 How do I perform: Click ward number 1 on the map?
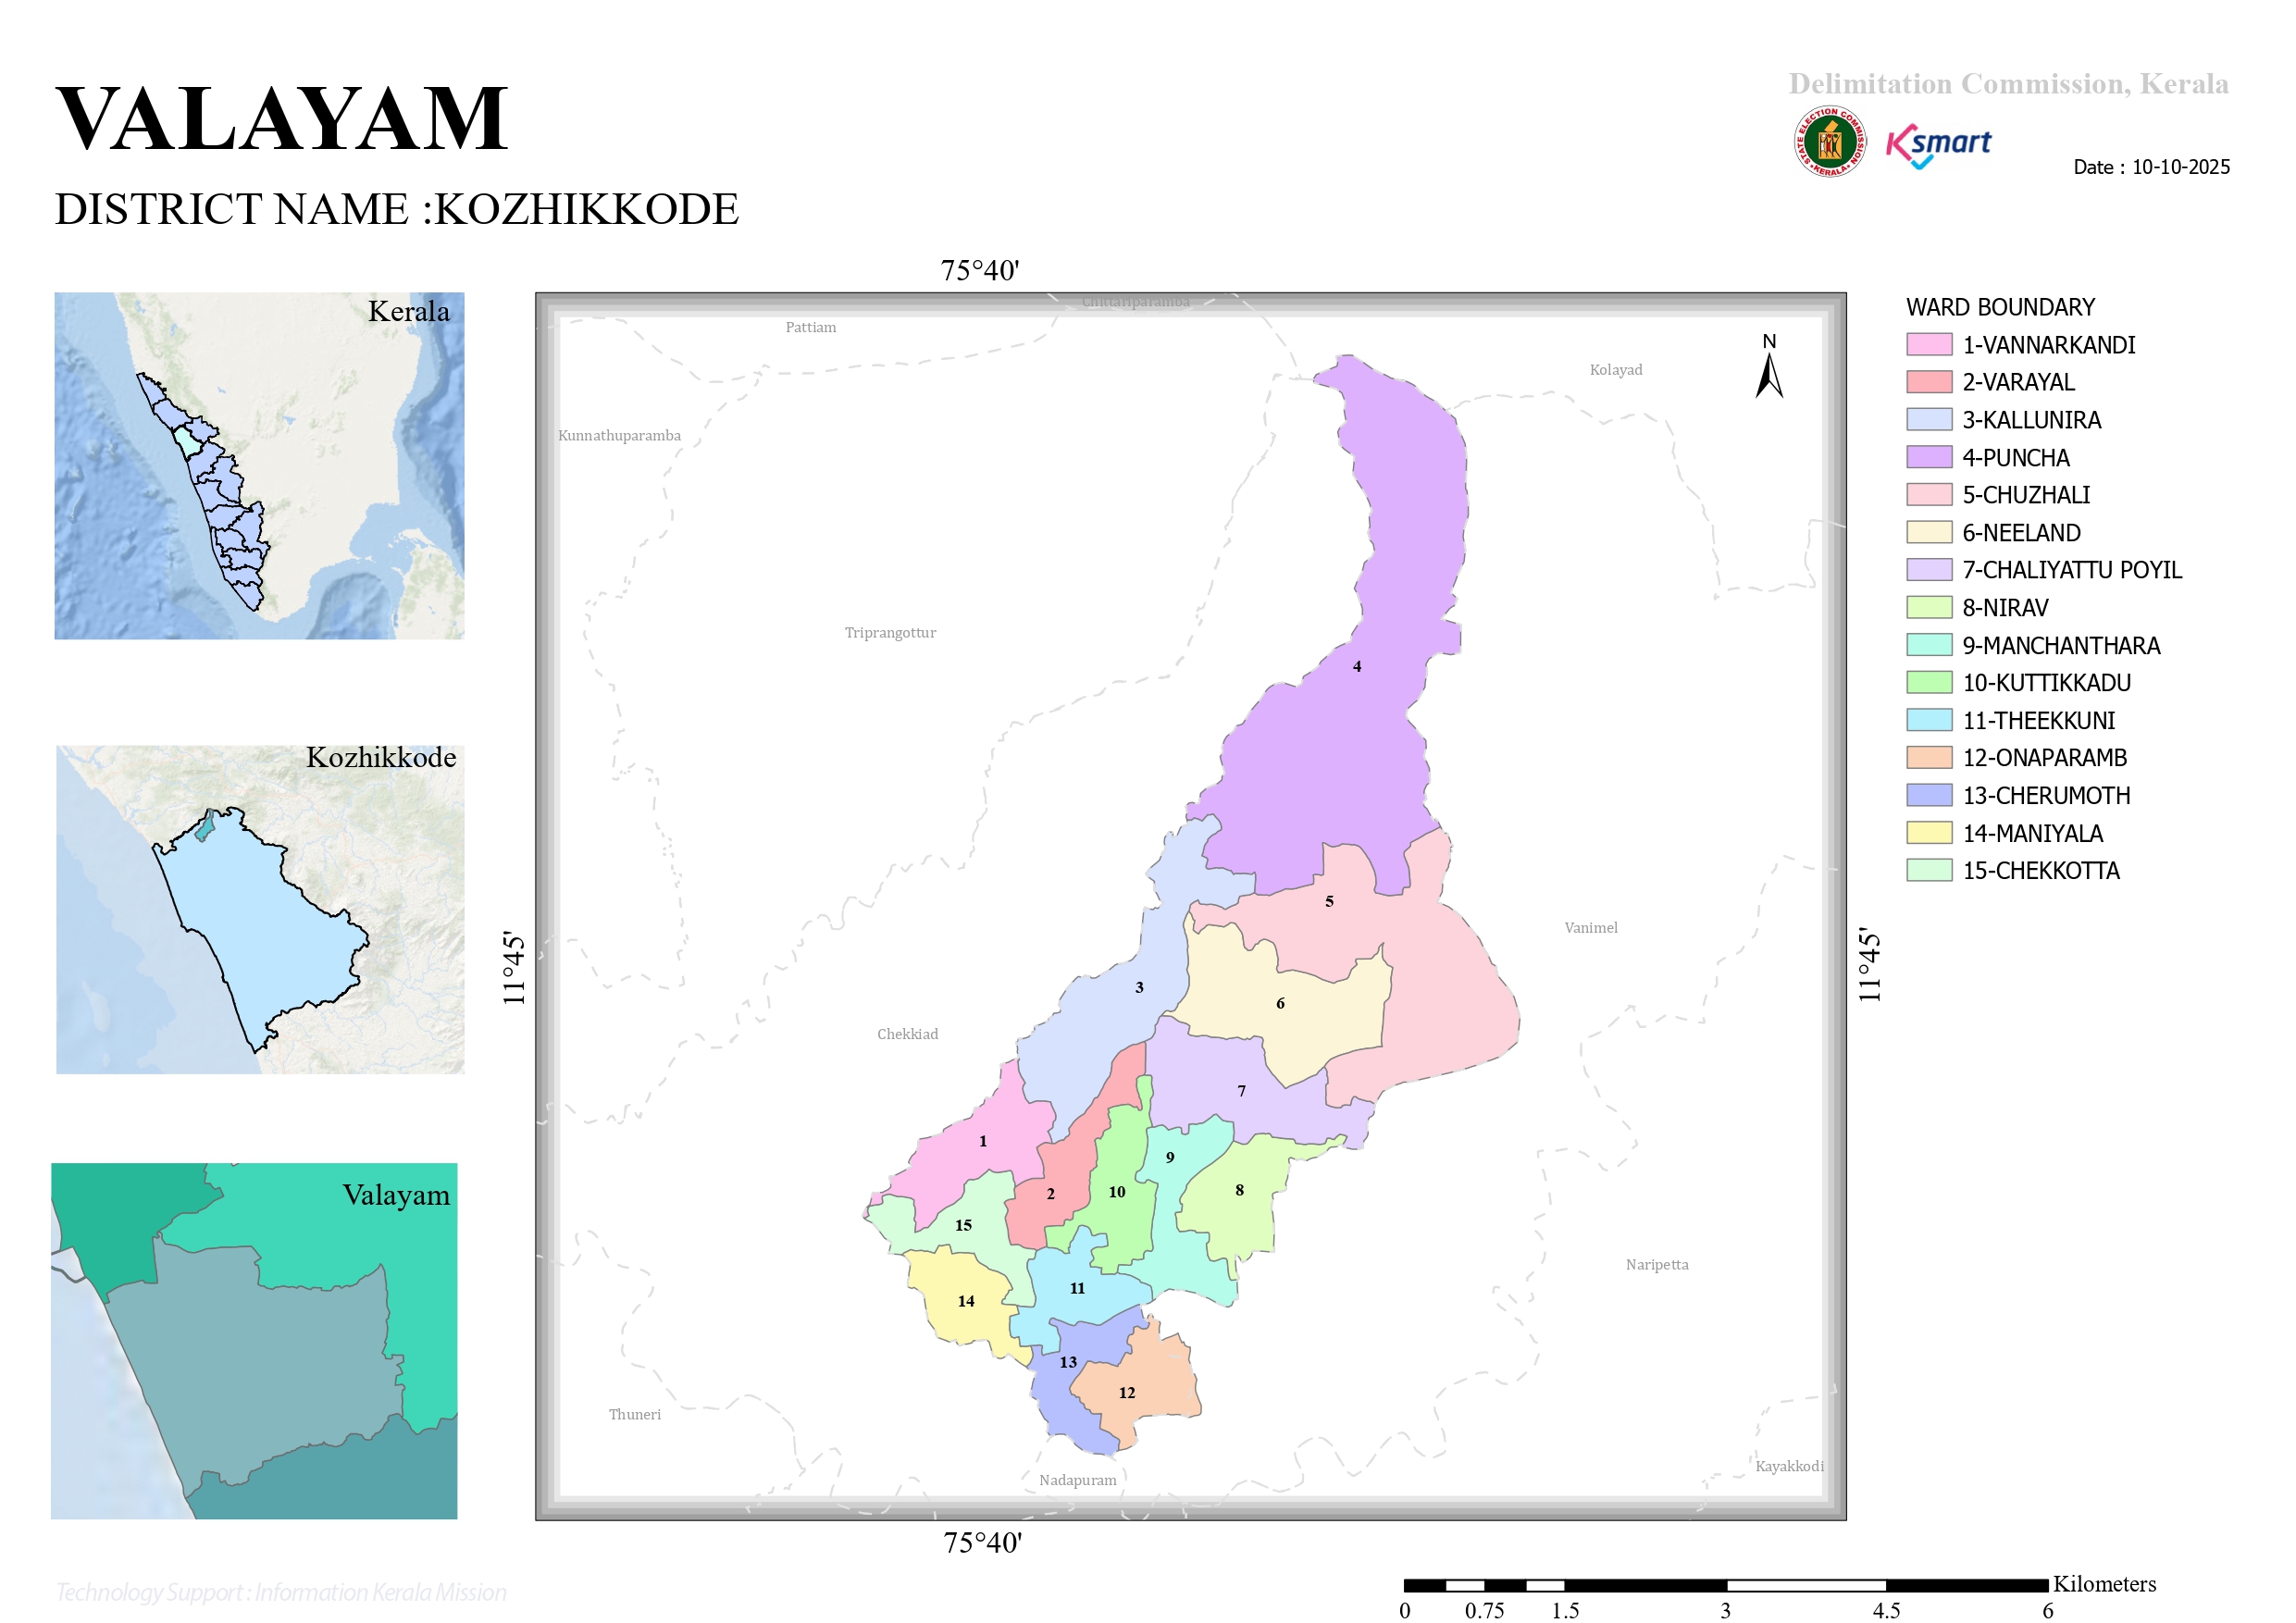click(x=983, y=1142)
